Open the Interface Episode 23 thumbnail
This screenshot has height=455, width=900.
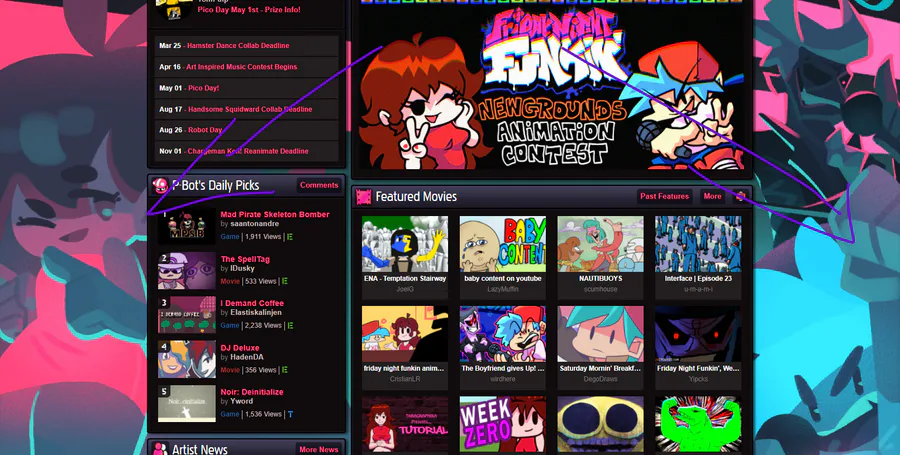[698, 244]
